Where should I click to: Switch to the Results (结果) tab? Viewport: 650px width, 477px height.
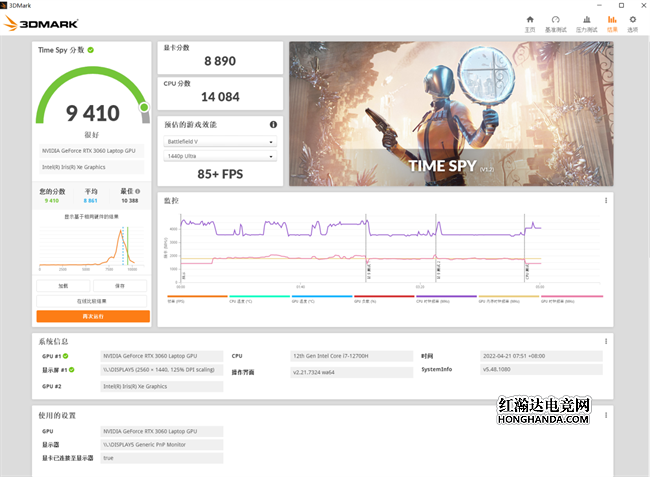click(x=611, y=23)
